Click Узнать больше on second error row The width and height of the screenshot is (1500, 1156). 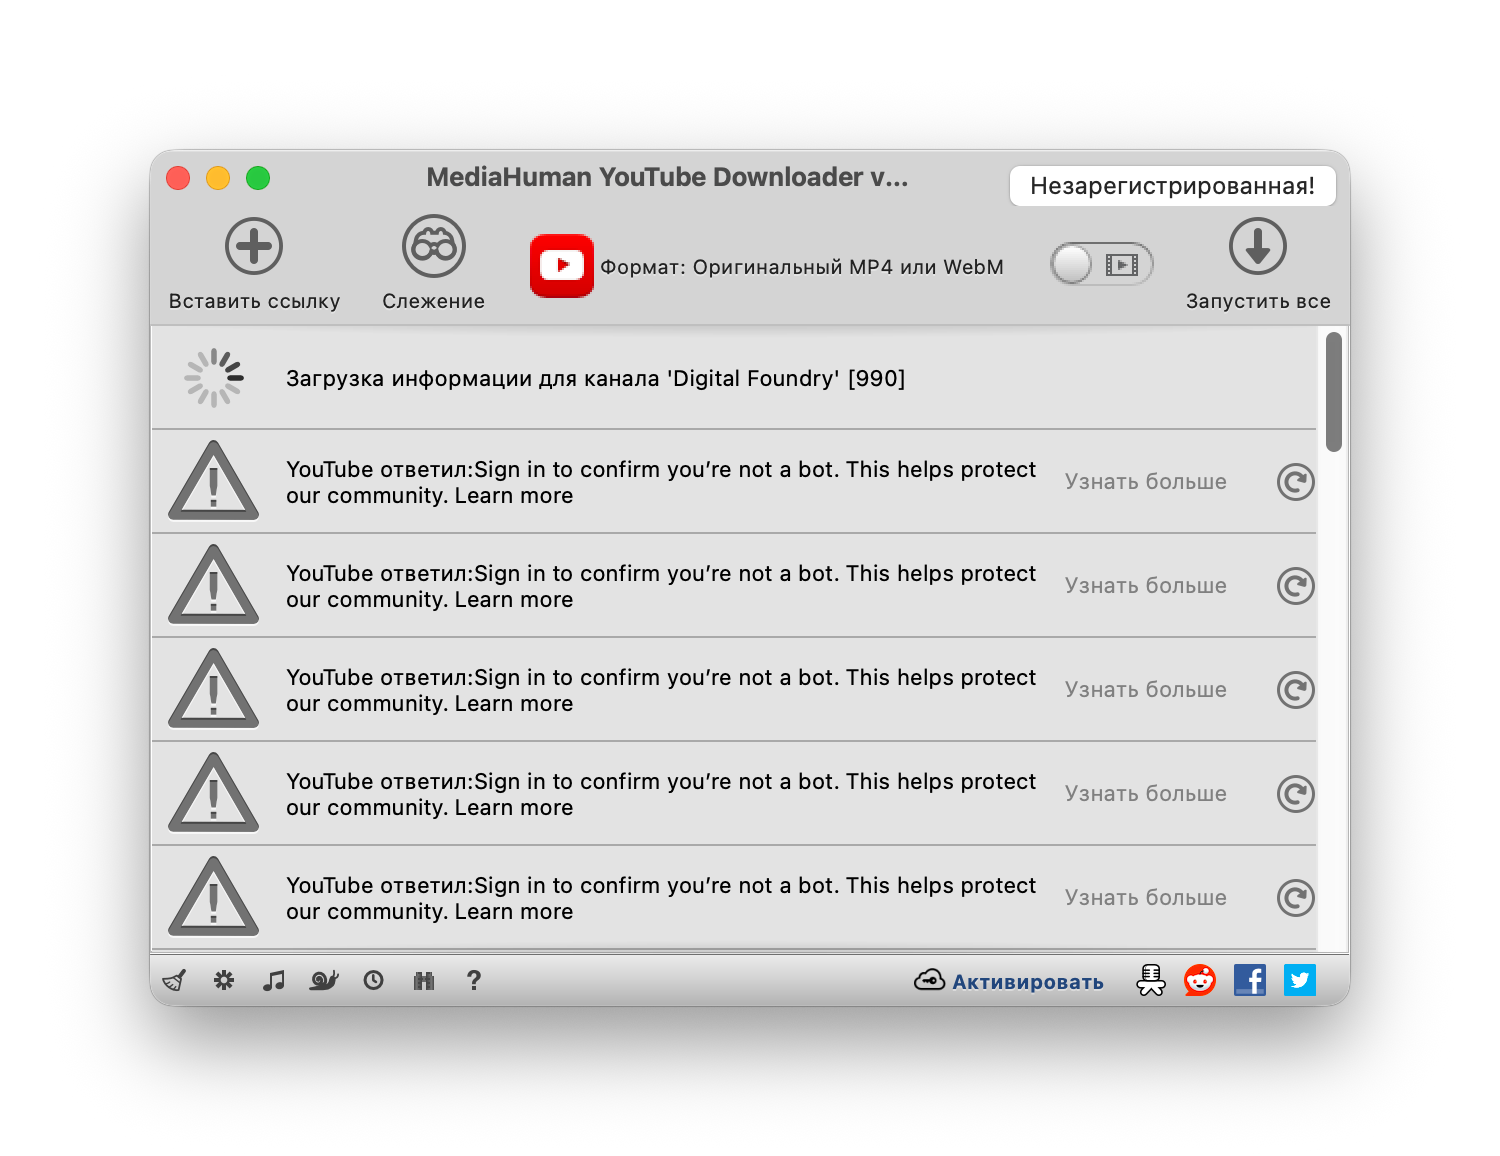pos(1145,586)
